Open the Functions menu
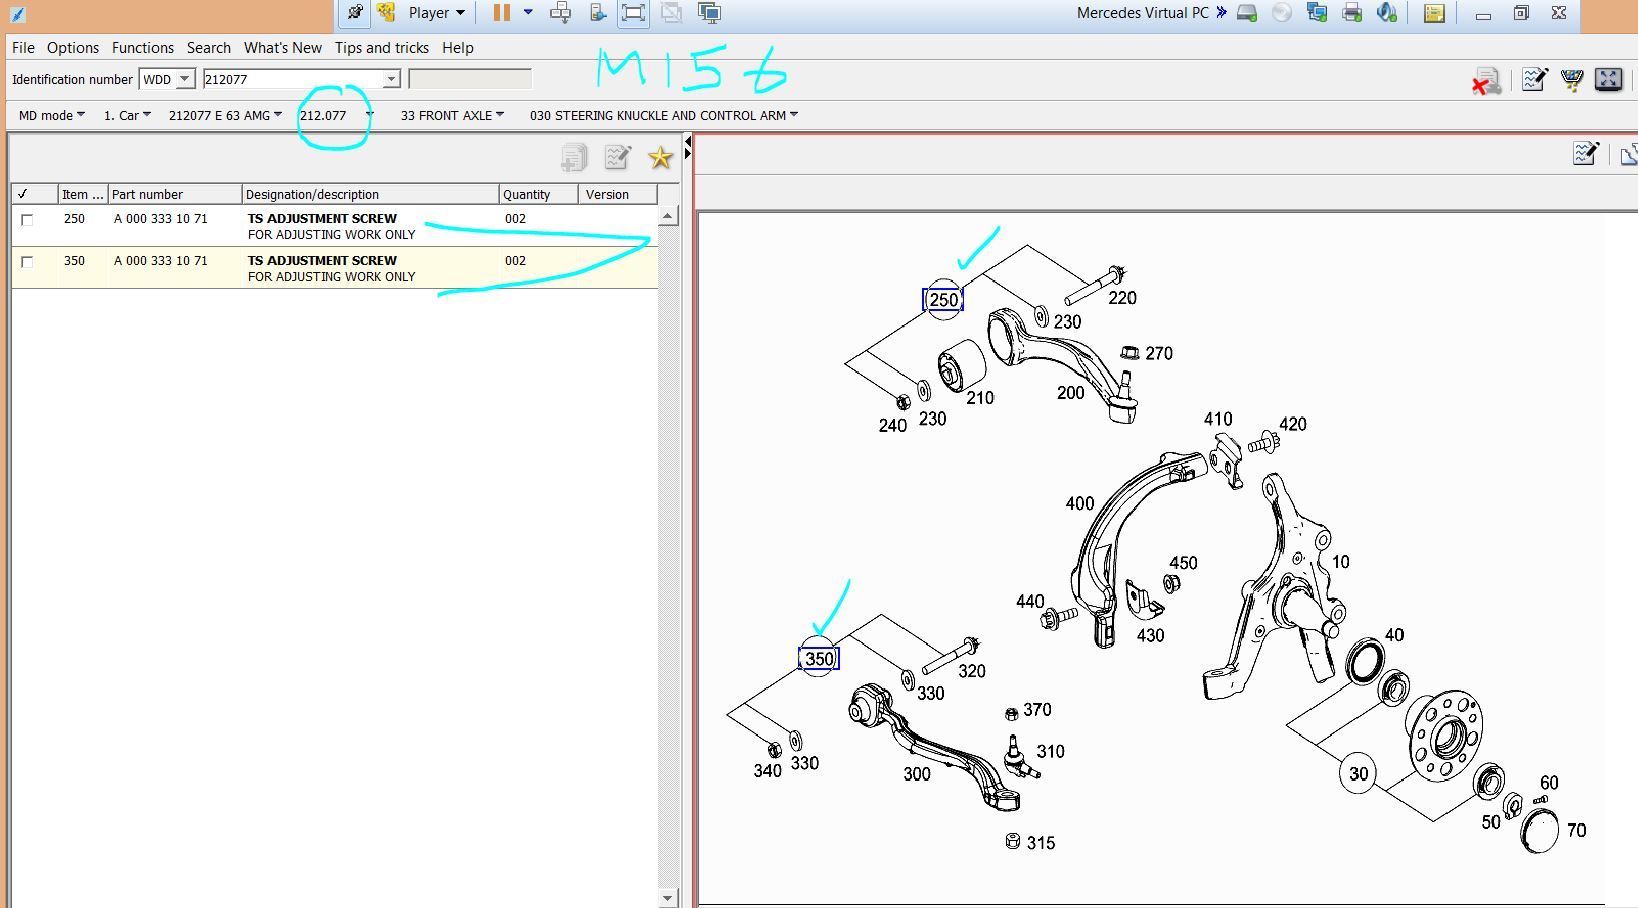The height and width of the screenshot is (908, 1638). point(142,48)
